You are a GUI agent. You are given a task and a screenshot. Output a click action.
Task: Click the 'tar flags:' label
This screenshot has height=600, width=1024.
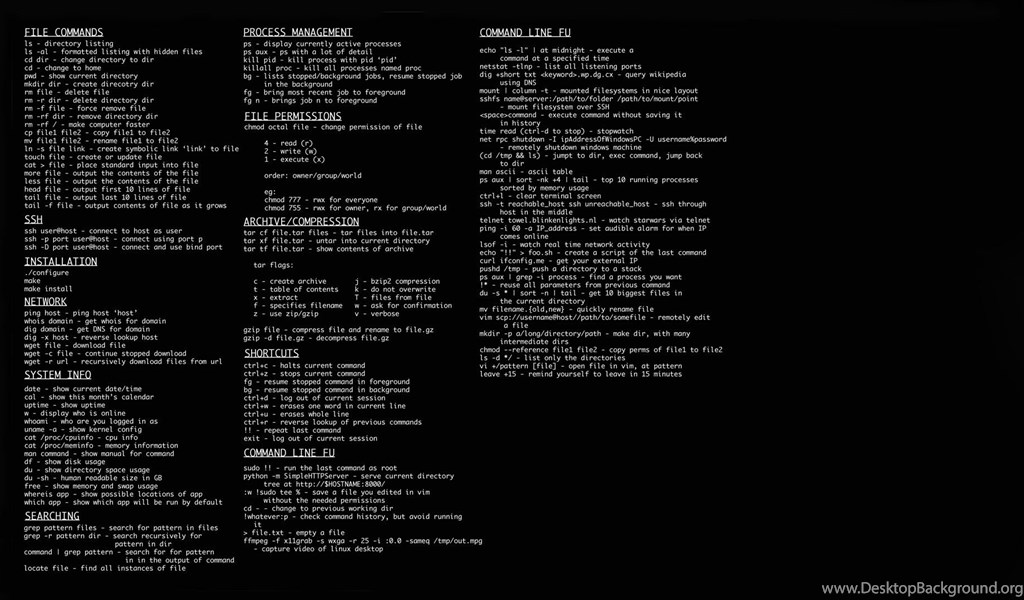point(273,265)
